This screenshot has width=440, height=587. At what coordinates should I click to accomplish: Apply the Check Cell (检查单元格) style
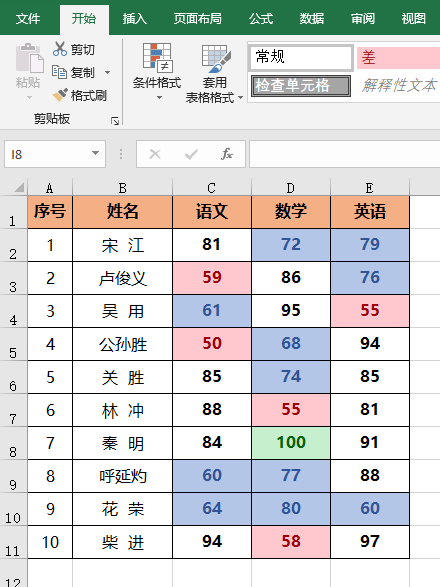click(x=301, y=86)
